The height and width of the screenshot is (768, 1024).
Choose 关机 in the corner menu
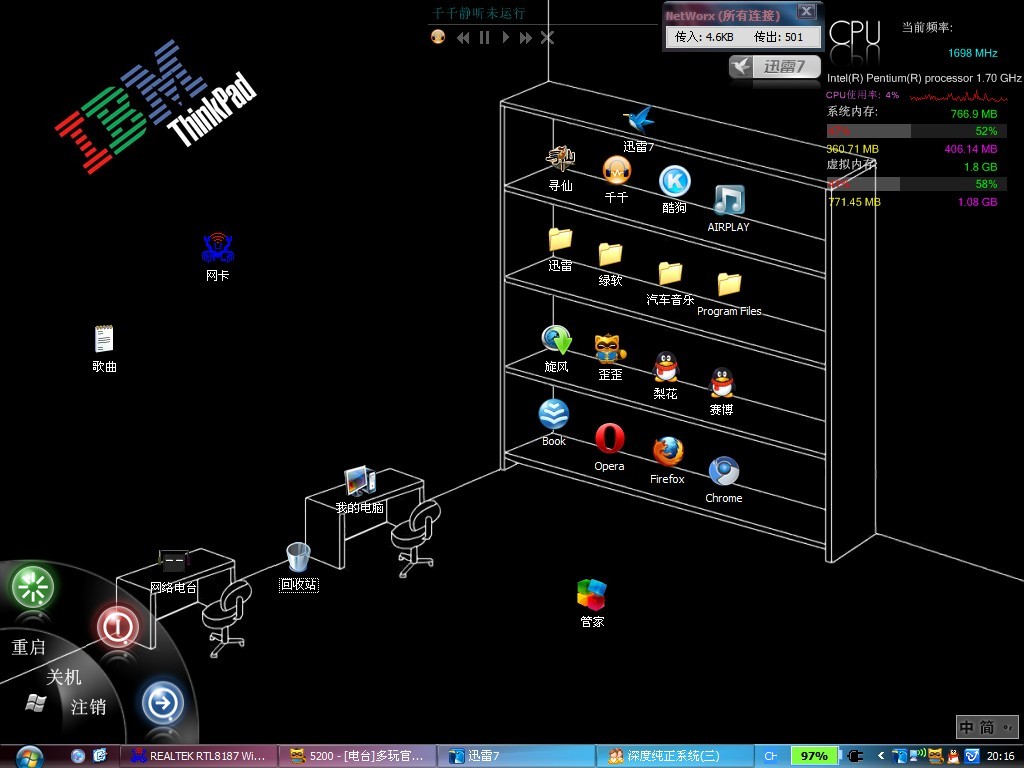pyautogui.click(x=64, y=677)
